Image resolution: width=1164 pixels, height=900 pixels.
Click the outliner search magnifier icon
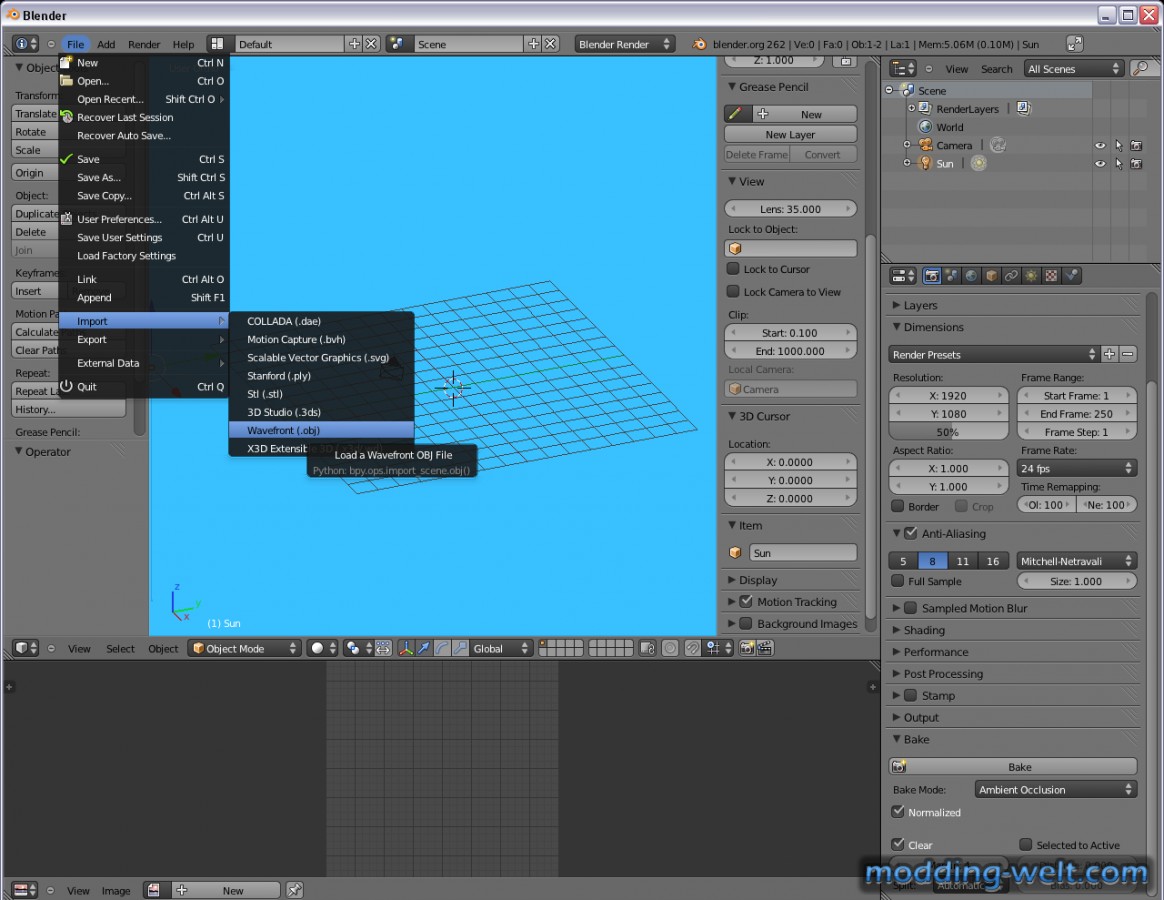pos(1142,68)
